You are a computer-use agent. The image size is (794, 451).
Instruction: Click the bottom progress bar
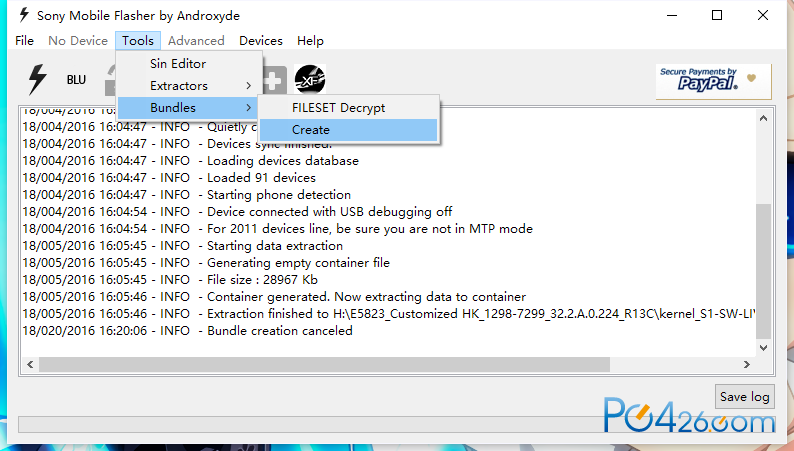396,425
